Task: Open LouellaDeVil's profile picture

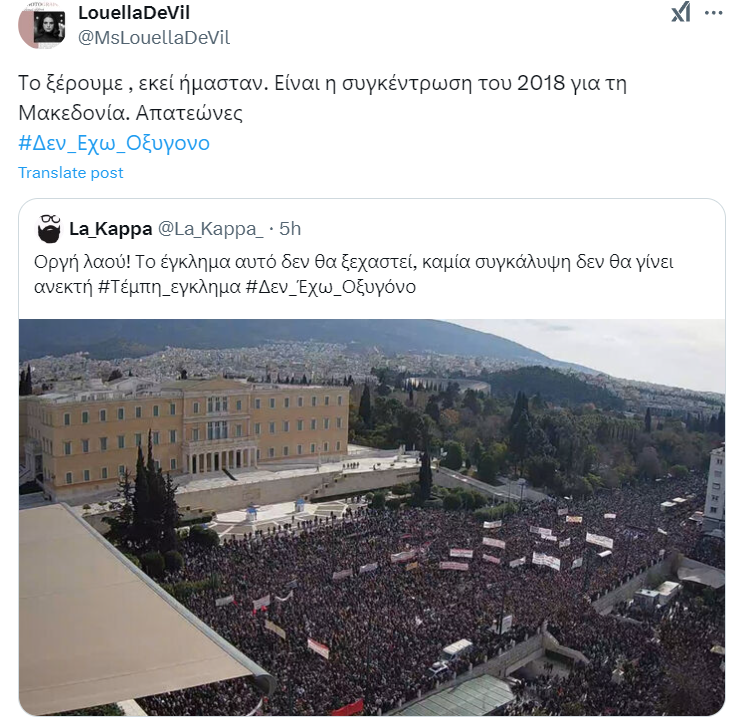Action: [41, 26]
